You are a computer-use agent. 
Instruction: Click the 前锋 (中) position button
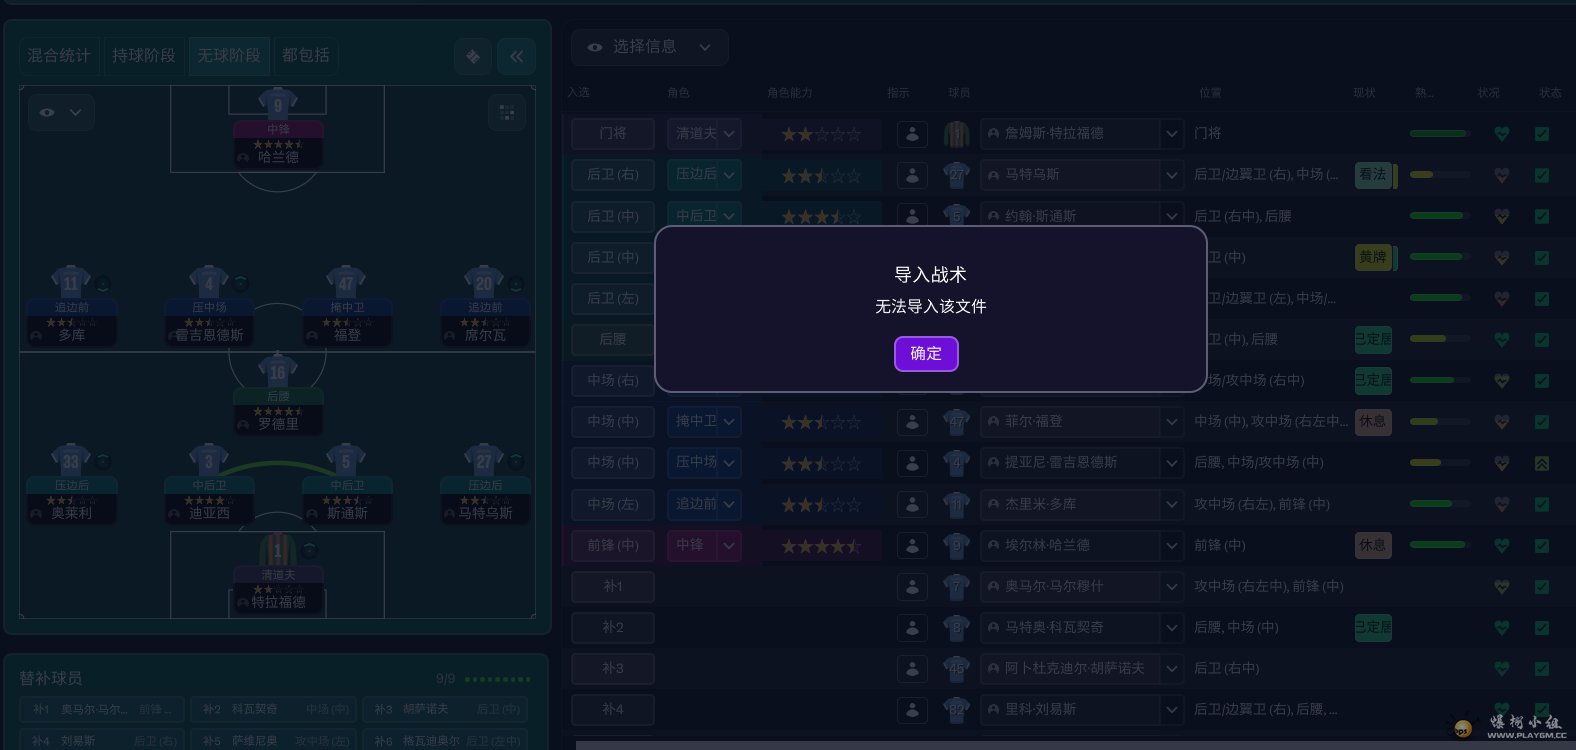tap(613, 546)
